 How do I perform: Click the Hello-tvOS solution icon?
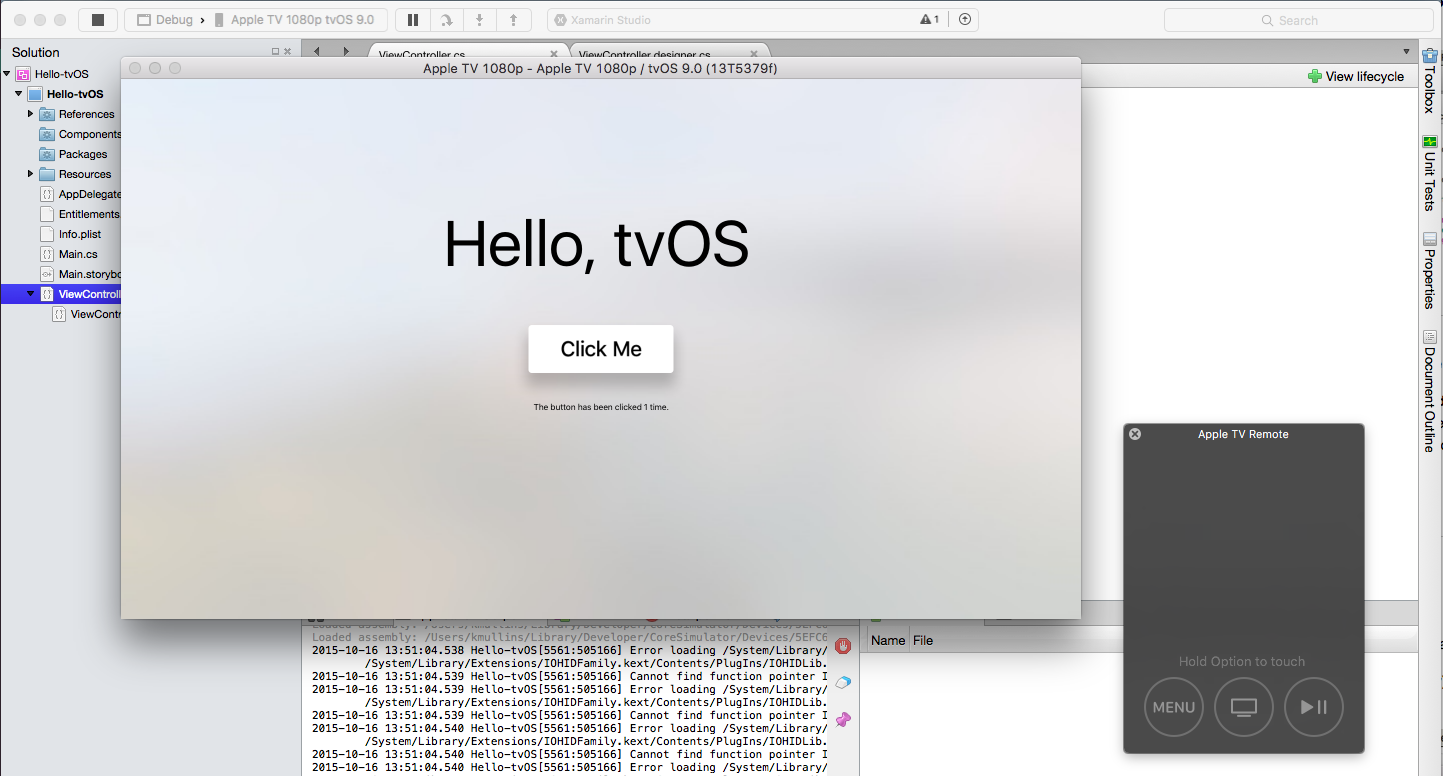tap(23, 74)
